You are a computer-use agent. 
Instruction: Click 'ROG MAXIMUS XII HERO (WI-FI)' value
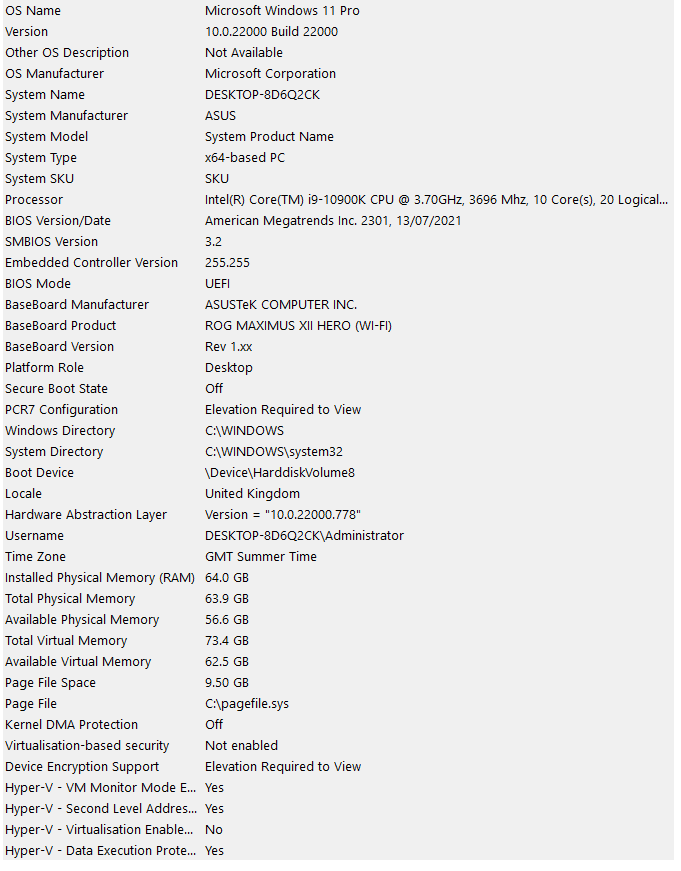click(298, 326)
